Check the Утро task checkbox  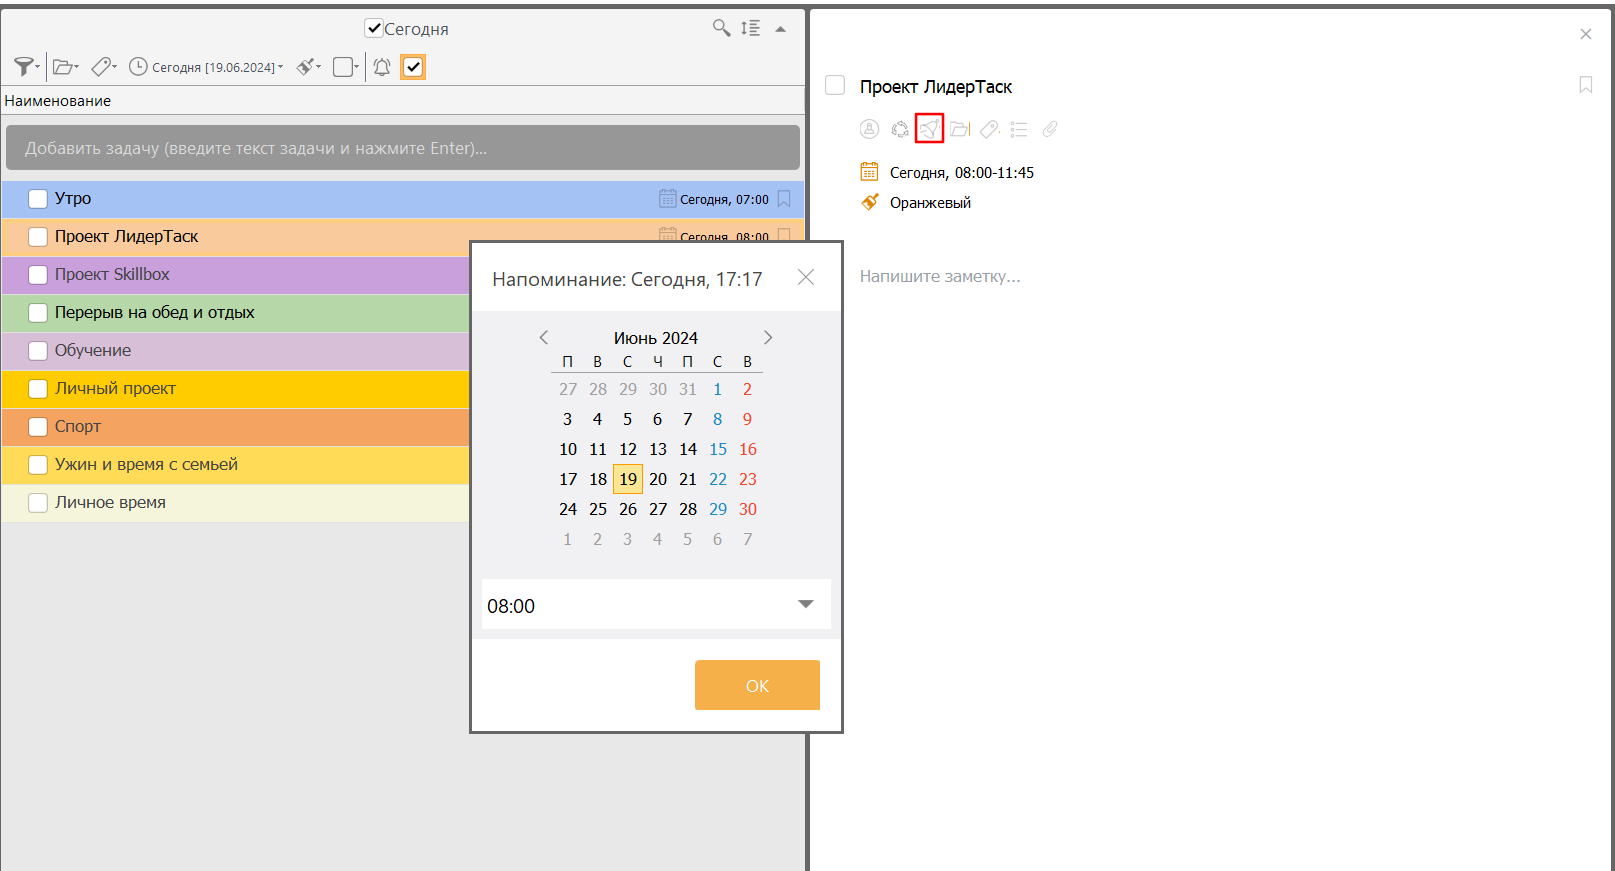pos(38,199)
